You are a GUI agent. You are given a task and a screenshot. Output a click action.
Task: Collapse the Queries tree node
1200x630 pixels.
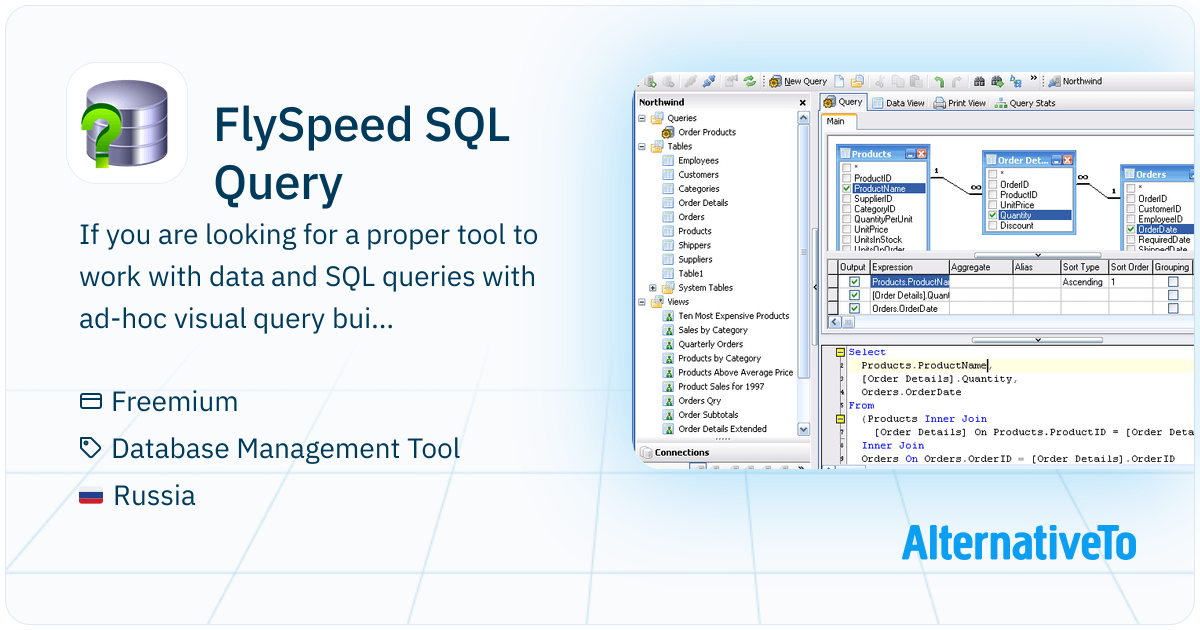click(642, 118)
